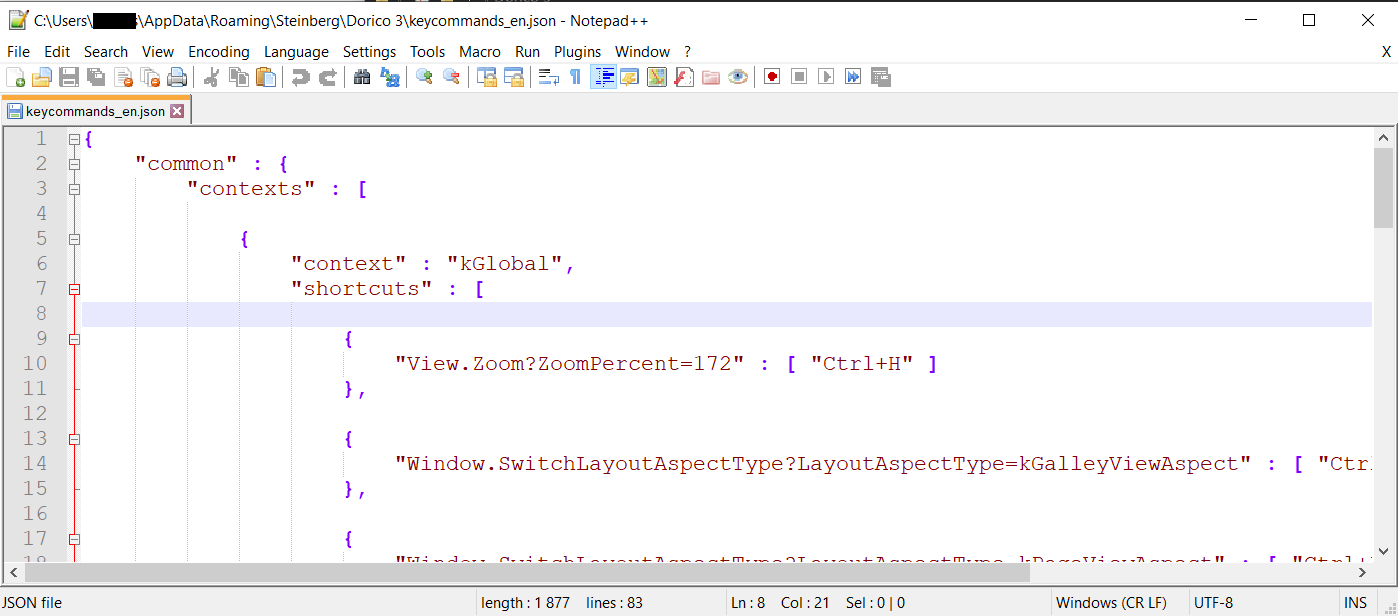The image size is (1398, 616).
Task: Close the keycommands_en.json tab with red X
Action: (x=177, y=111)
